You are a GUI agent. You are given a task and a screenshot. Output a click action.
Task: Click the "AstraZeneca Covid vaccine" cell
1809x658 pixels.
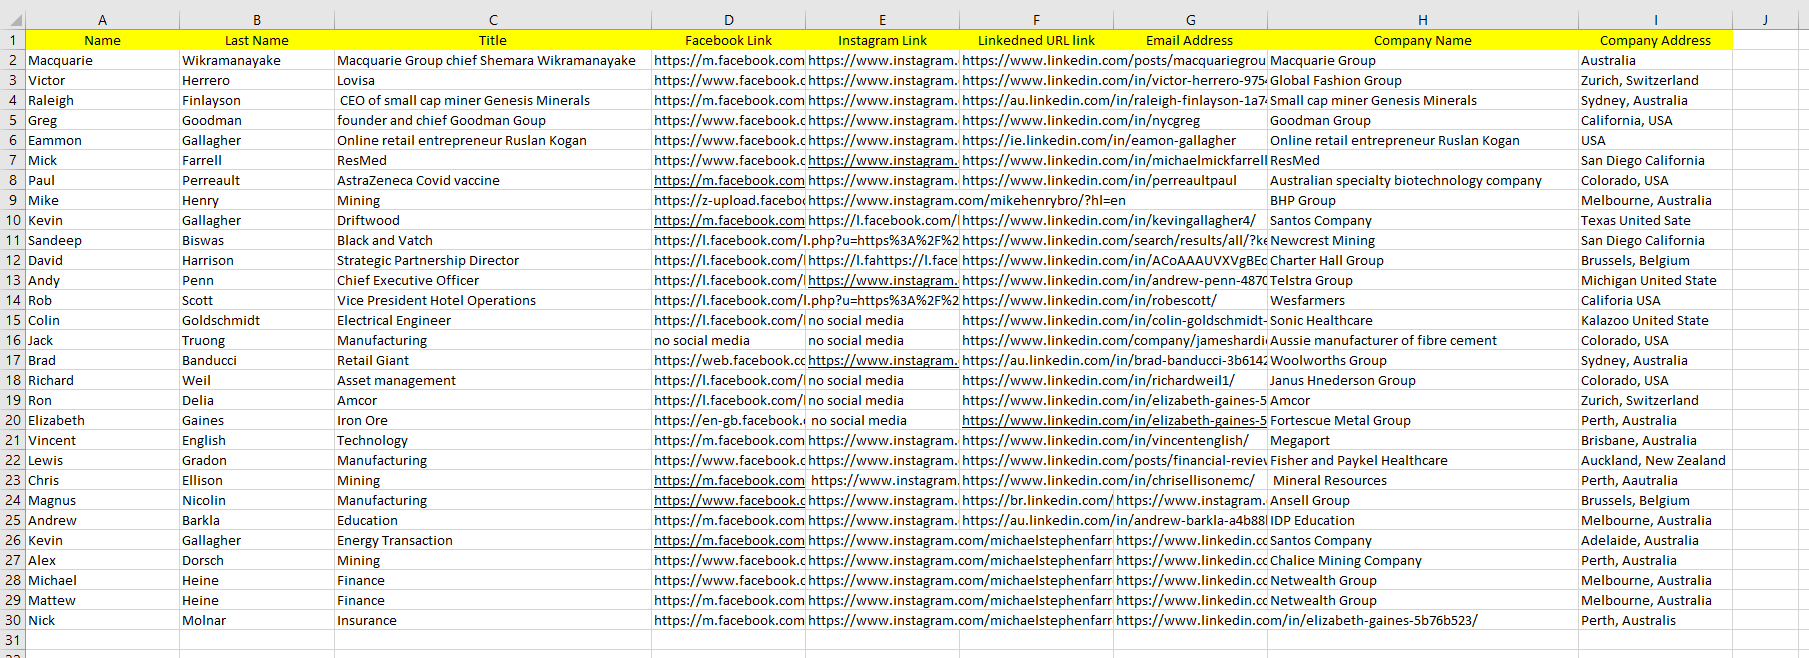[x=493, y=180]
